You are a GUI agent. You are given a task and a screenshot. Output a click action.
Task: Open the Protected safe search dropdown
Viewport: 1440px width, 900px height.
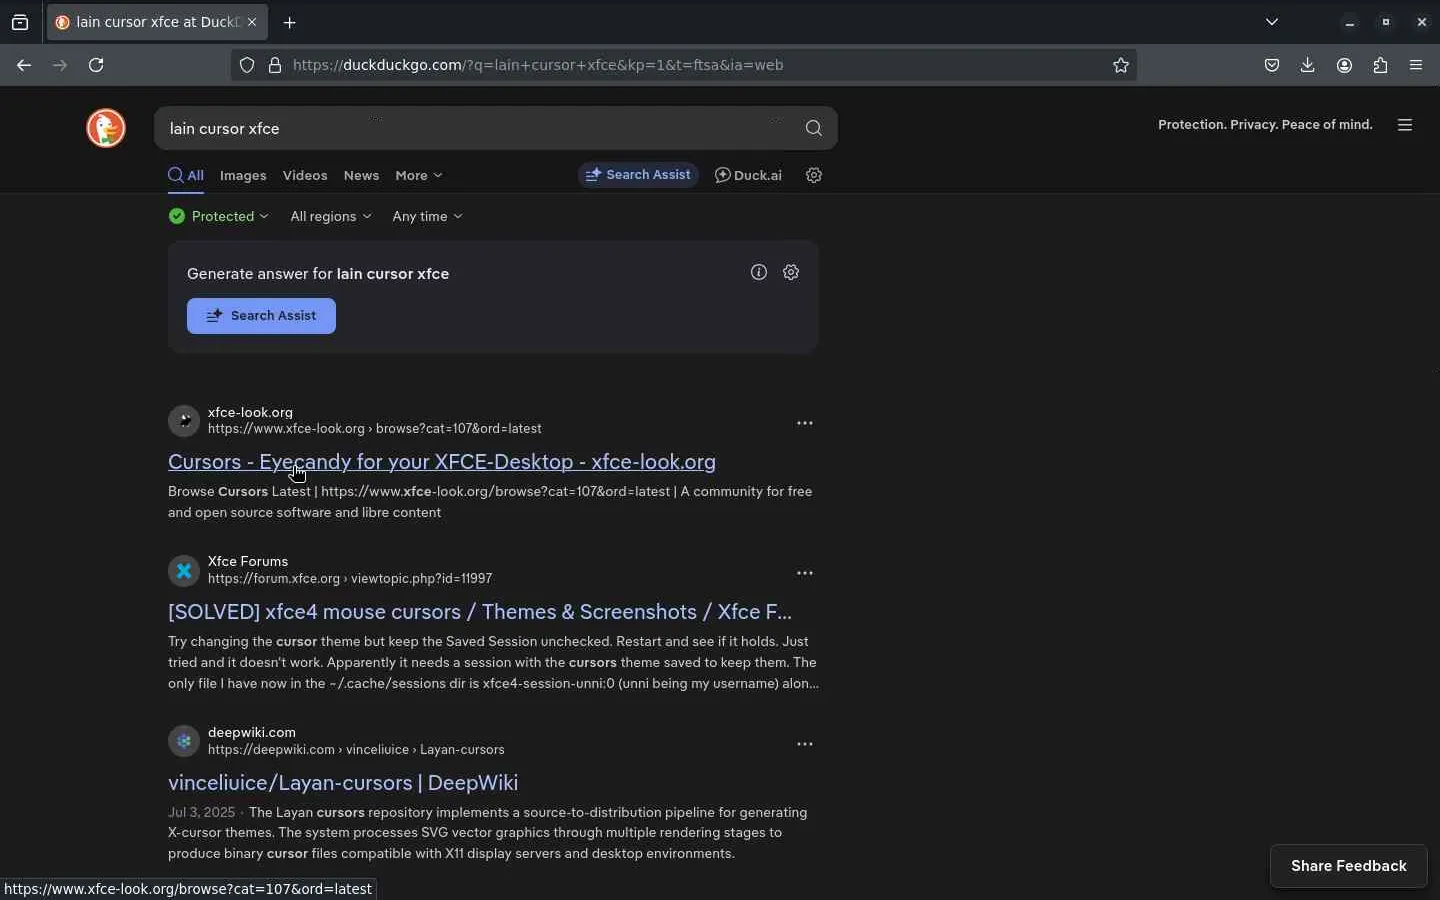click(219, 217)
